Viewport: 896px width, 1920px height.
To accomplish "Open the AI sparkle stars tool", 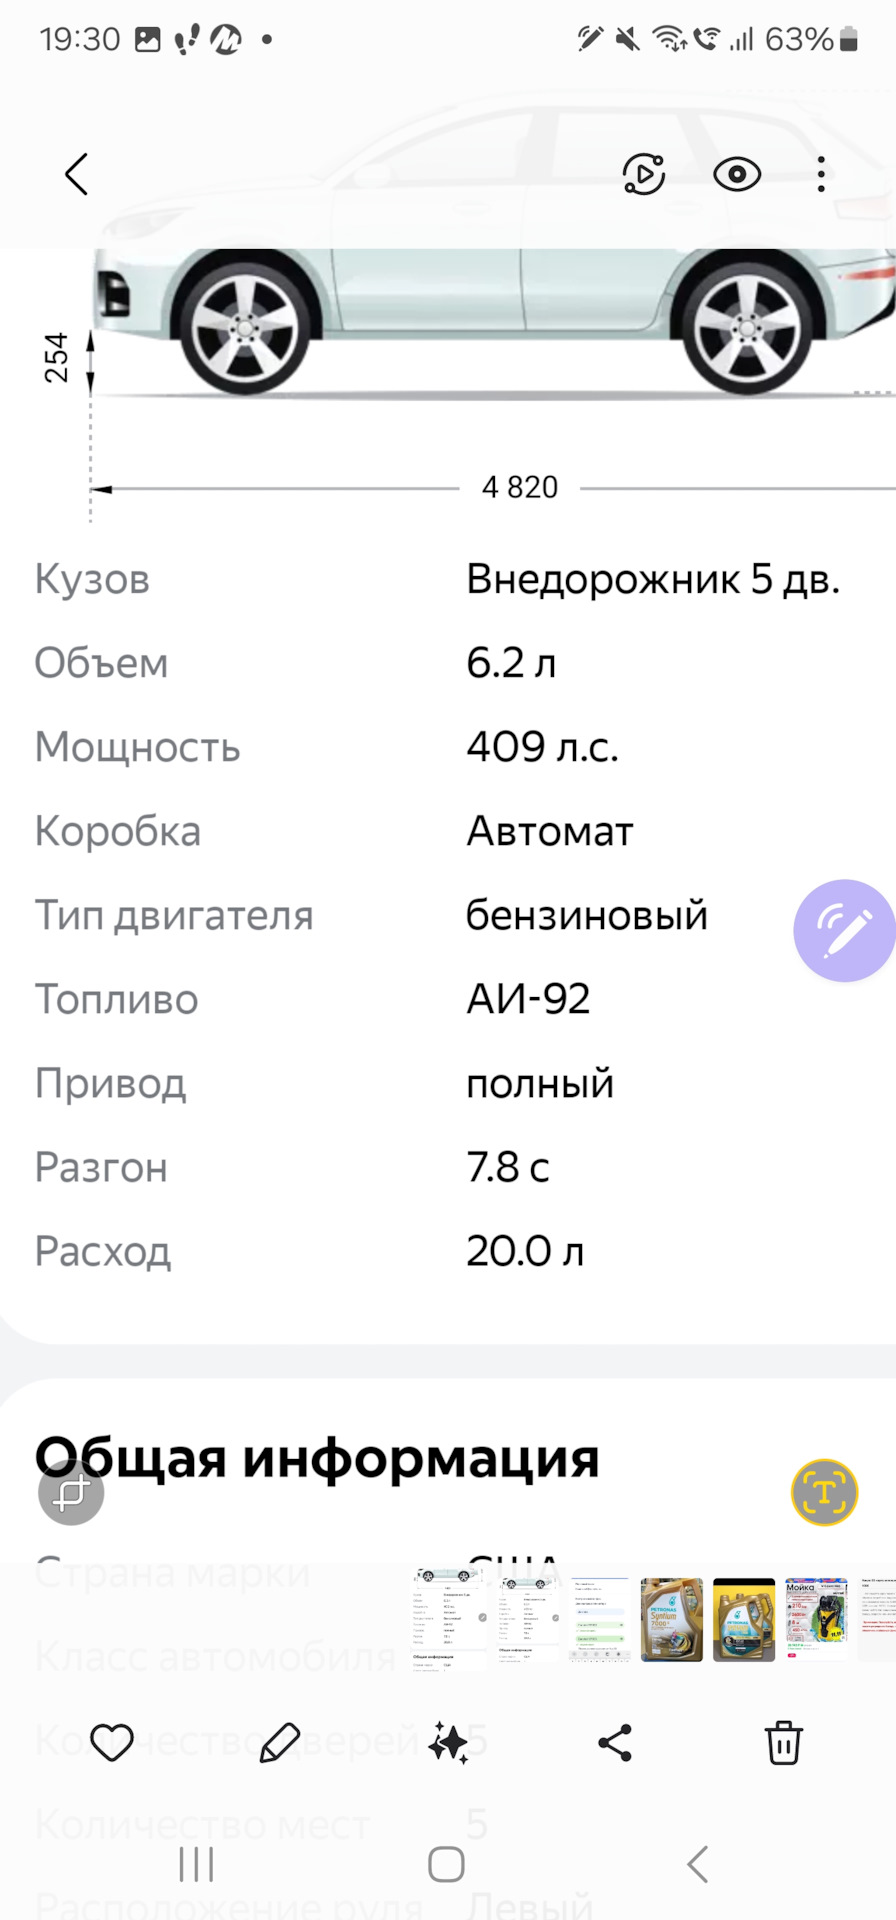I will point(448,1743).
